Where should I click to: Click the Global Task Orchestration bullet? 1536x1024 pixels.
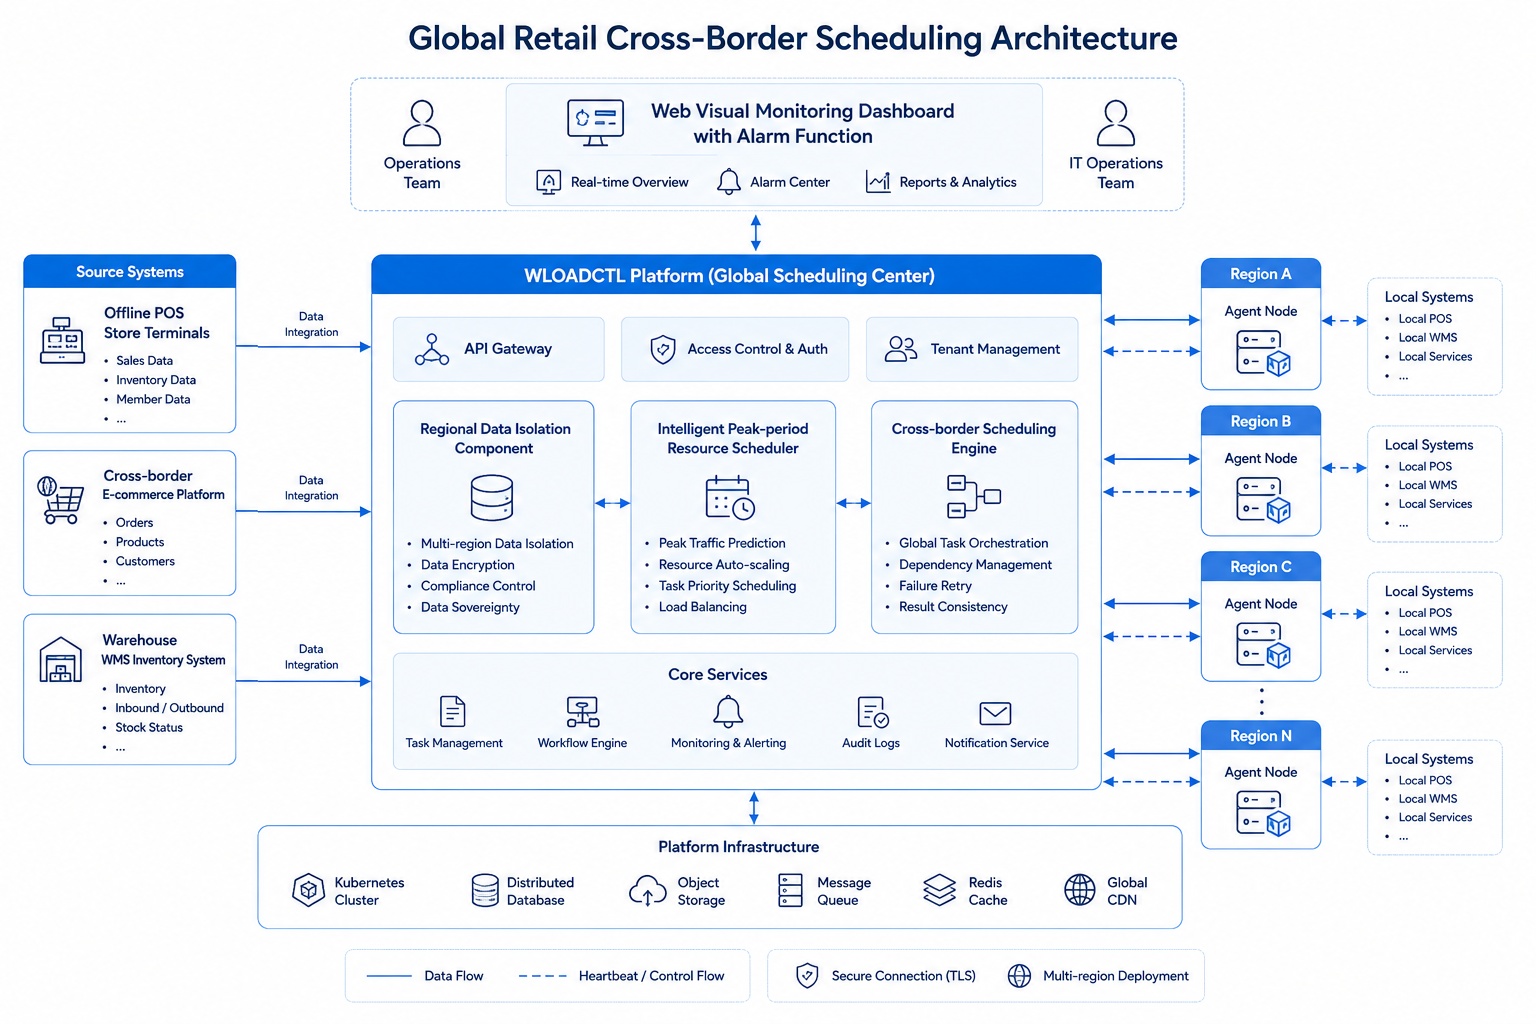coord(974,543)
